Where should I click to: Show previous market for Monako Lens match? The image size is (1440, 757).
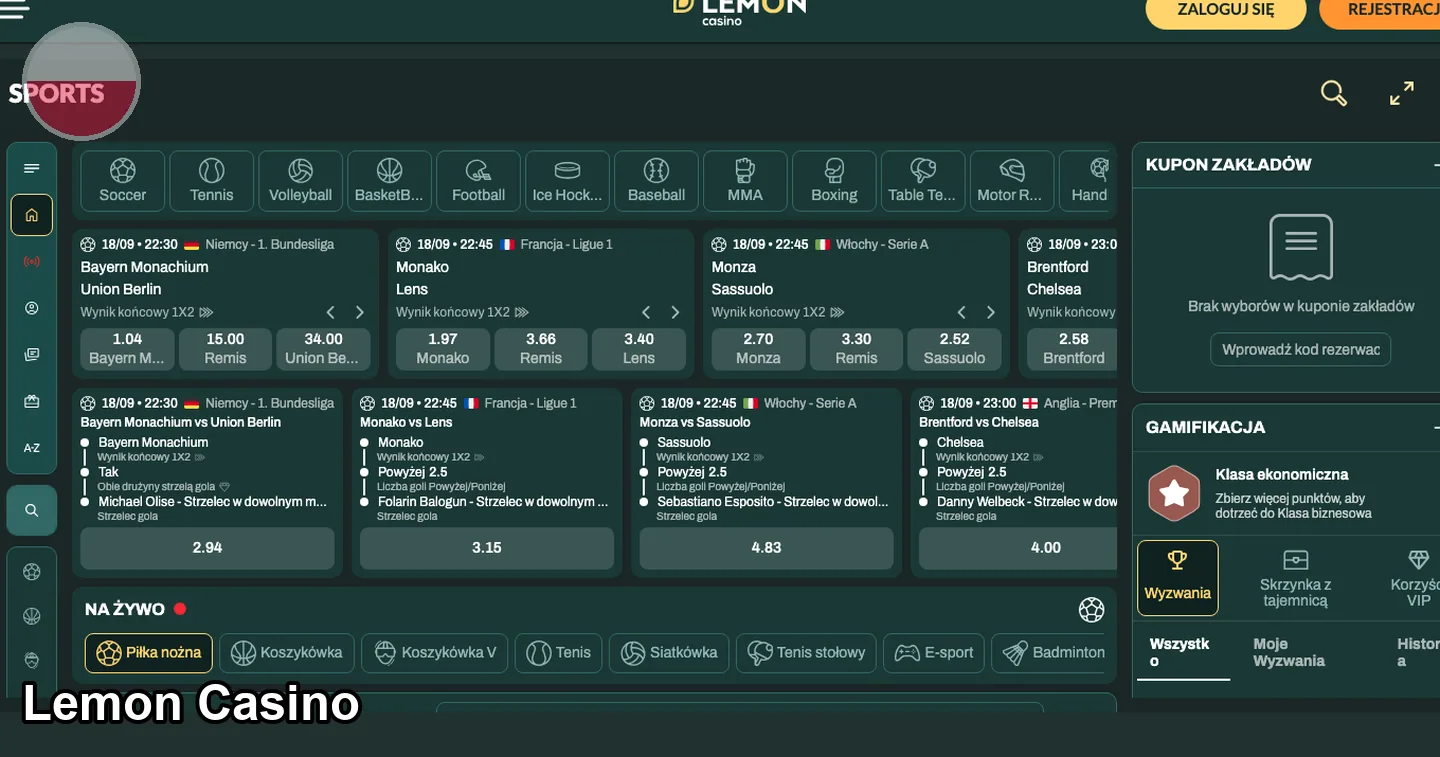646,312
